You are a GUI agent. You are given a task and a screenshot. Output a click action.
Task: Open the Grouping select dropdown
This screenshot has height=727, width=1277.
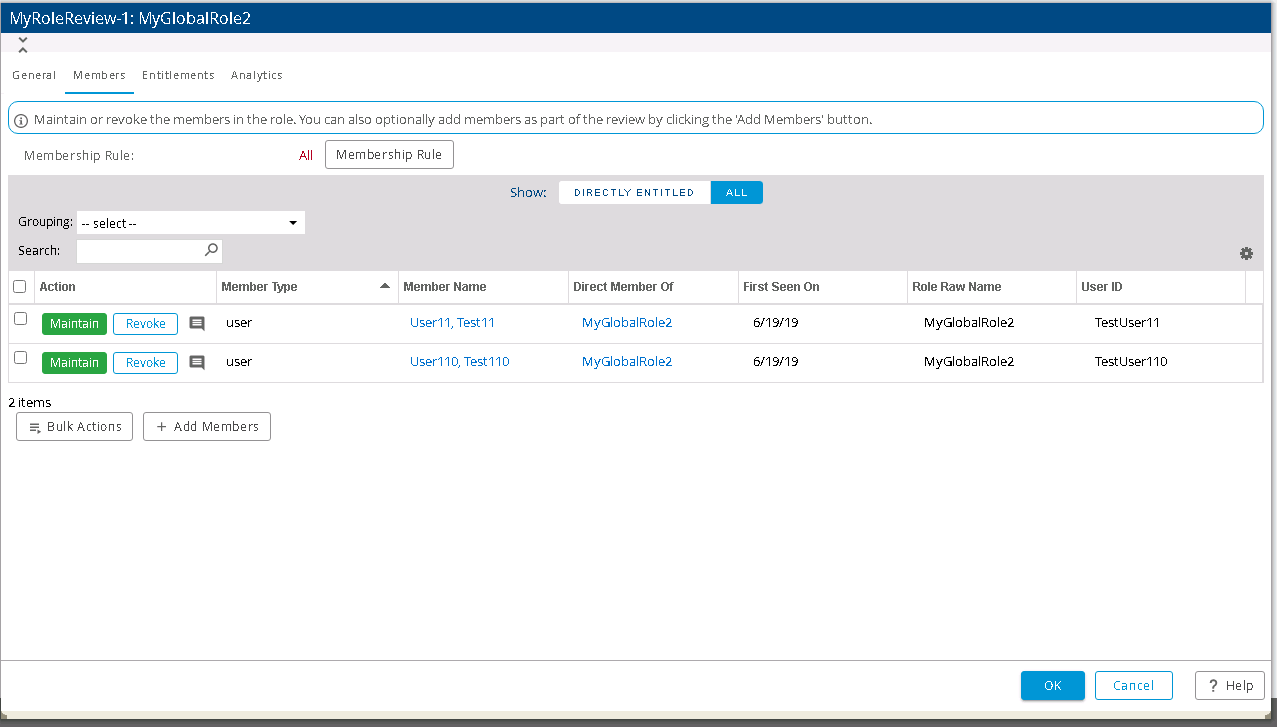191,223
